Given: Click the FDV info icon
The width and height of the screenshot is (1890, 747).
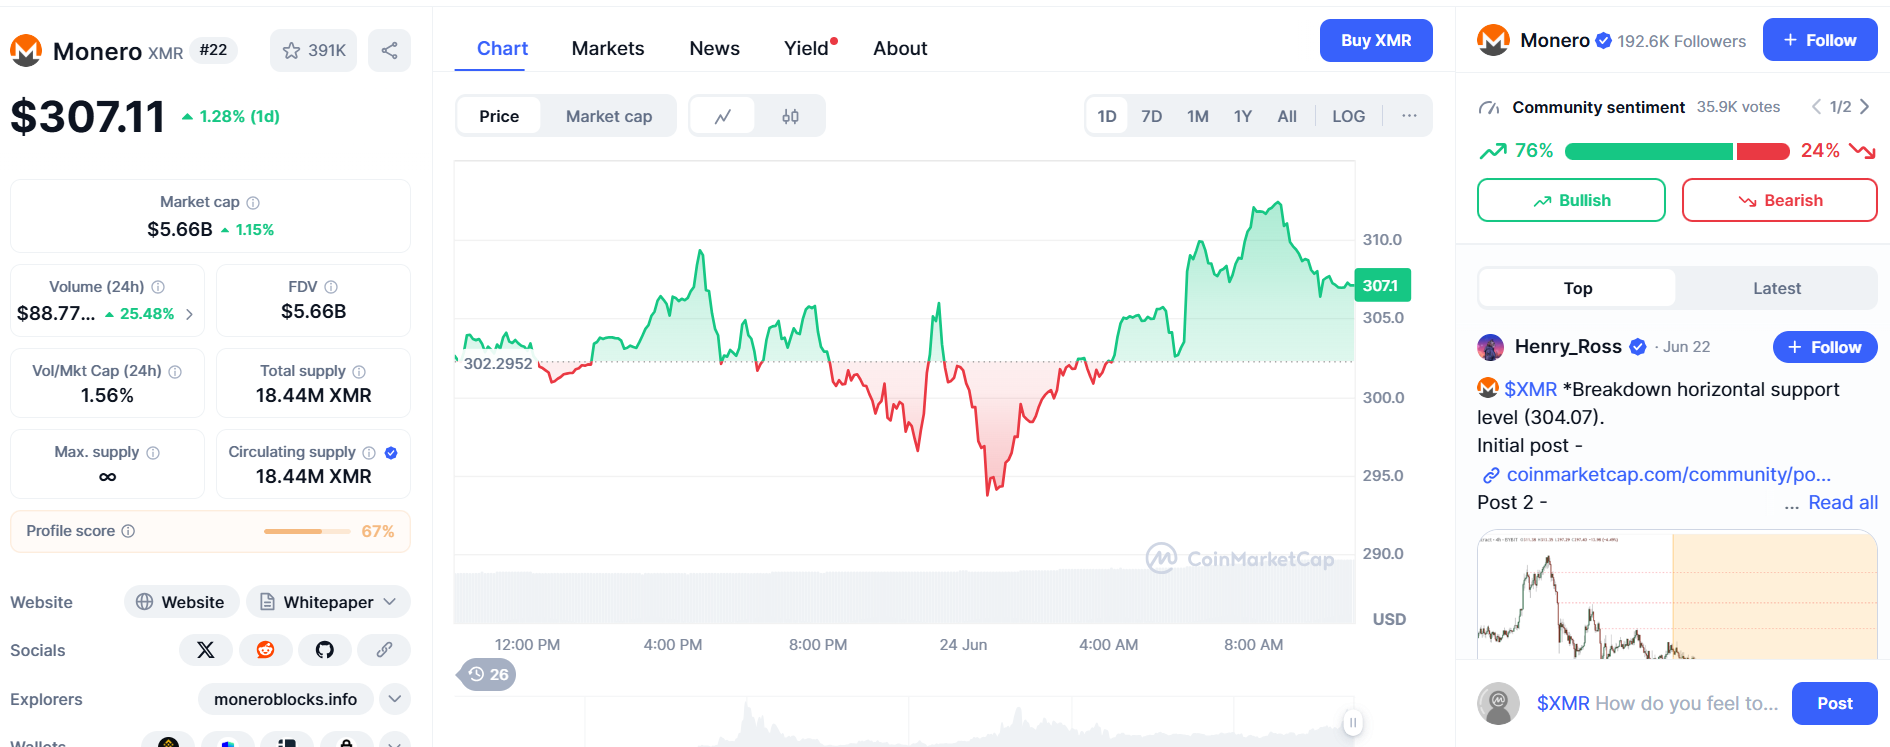Looking at the screenshot, I should coord(331,287).
